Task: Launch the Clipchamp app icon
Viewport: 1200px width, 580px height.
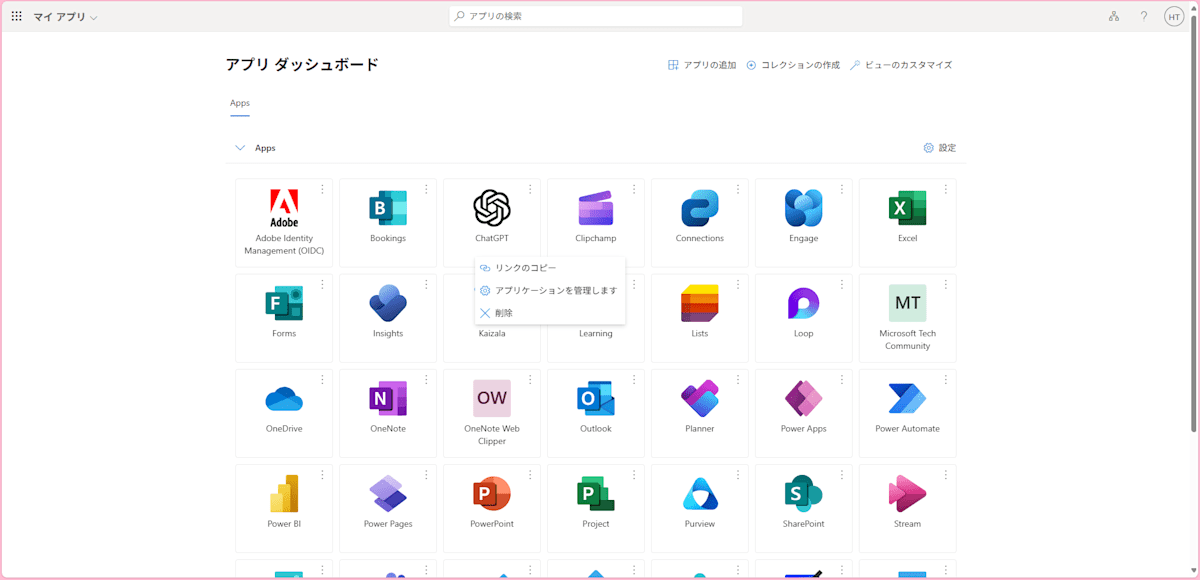Action: pyautogui.click(x=596, y=208)
